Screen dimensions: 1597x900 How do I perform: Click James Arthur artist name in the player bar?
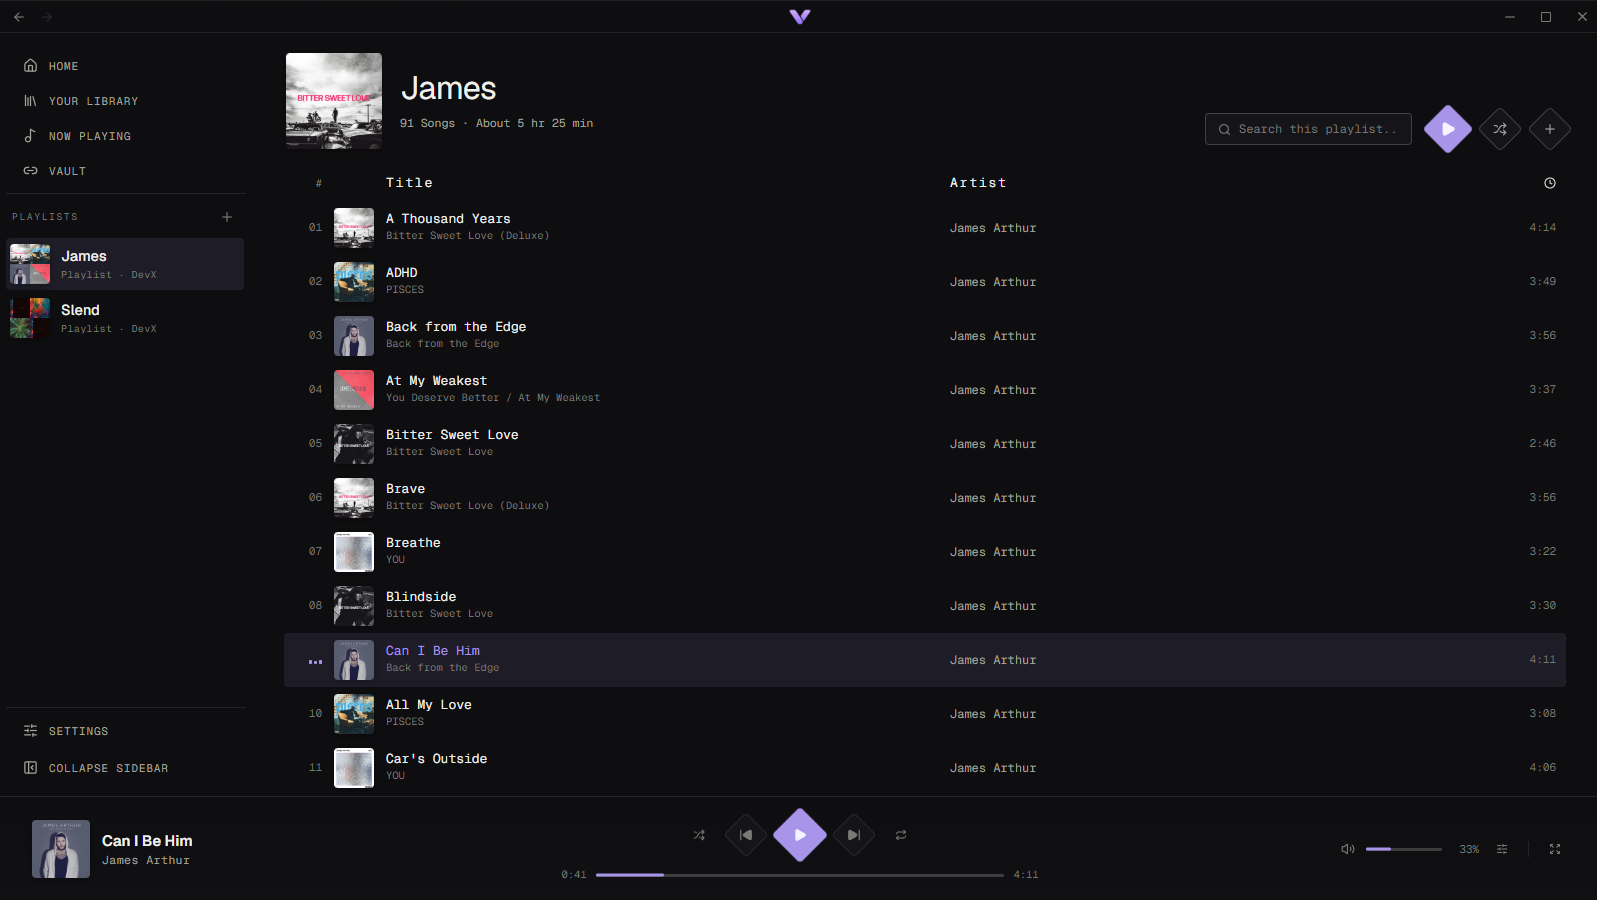click(146, 860)
